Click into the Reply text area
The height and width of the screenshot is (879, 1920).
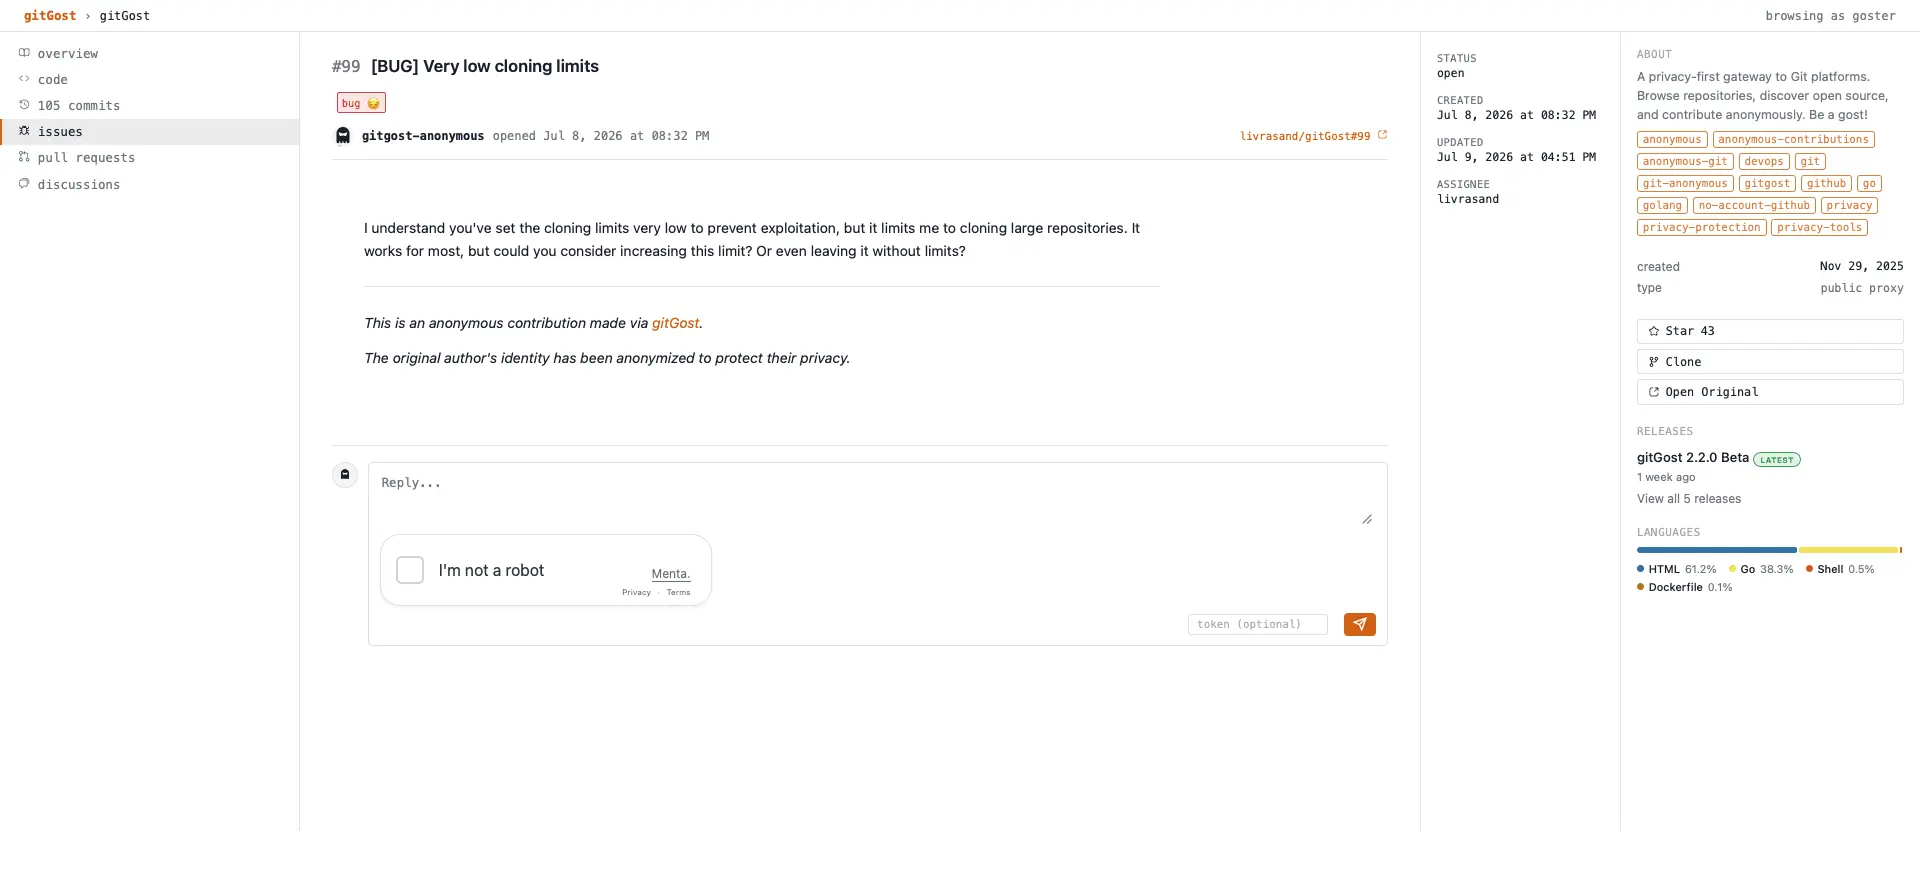877,495
